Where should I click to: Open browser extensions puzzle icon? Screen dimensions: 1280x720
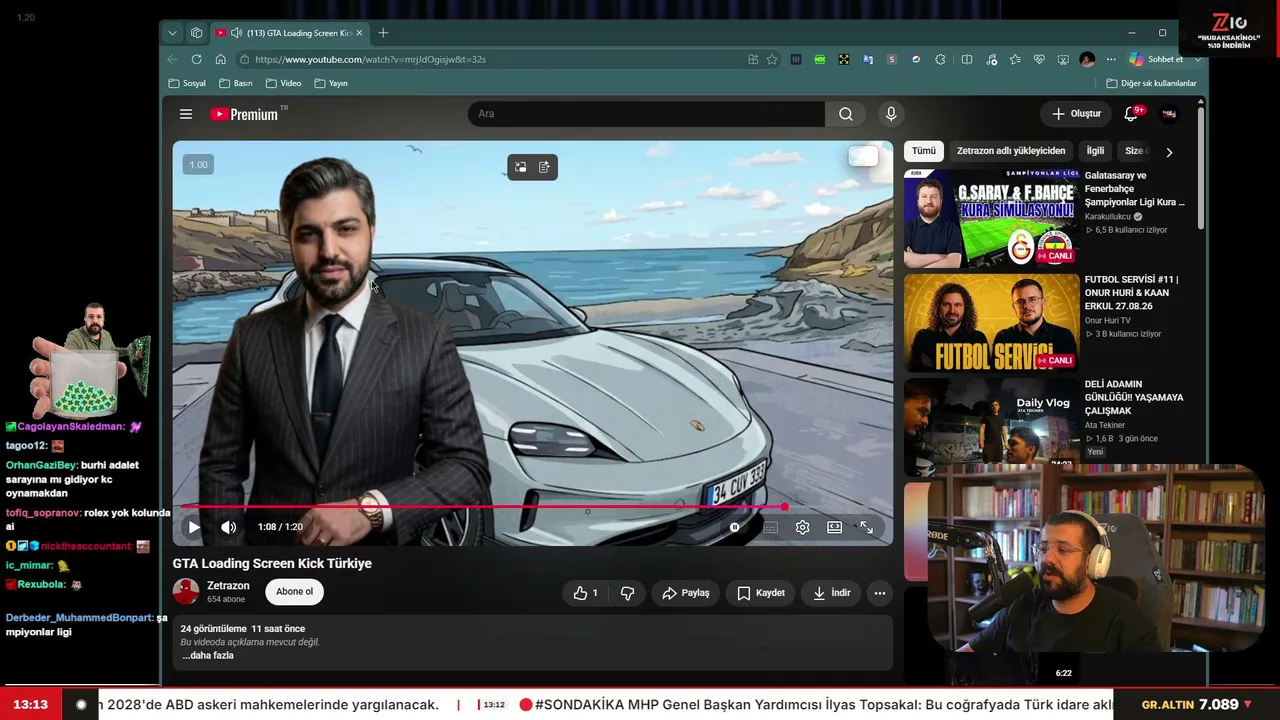(x=940, y=60)
